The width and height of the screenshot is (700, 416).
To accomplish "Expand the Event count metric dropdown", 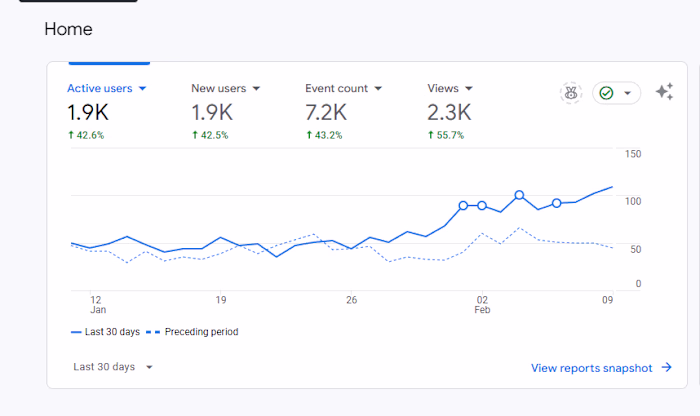I will pyautogui.click(x=378, y=88).
